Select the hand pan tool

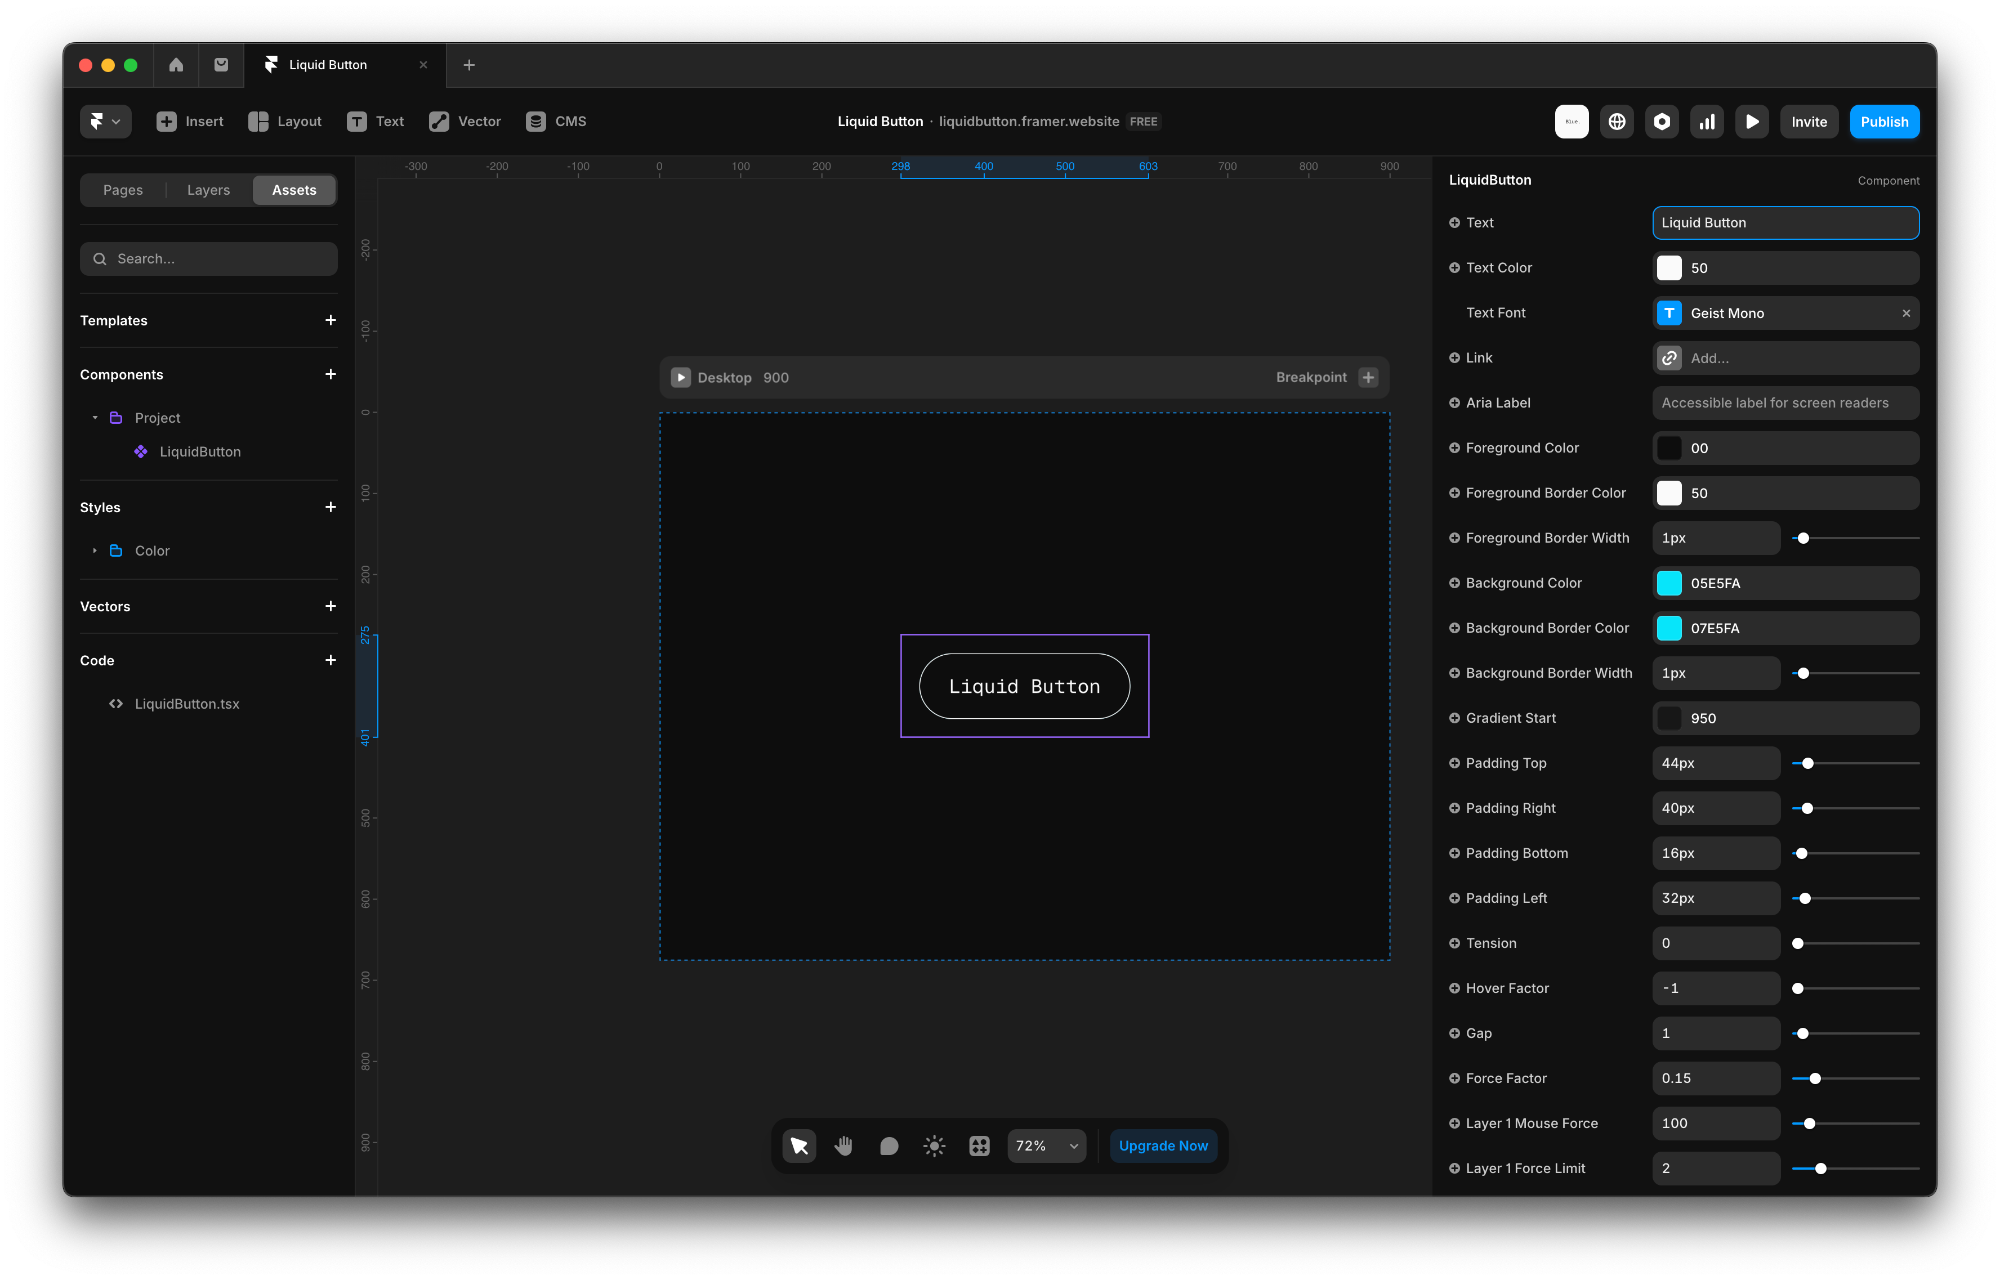843,1146
